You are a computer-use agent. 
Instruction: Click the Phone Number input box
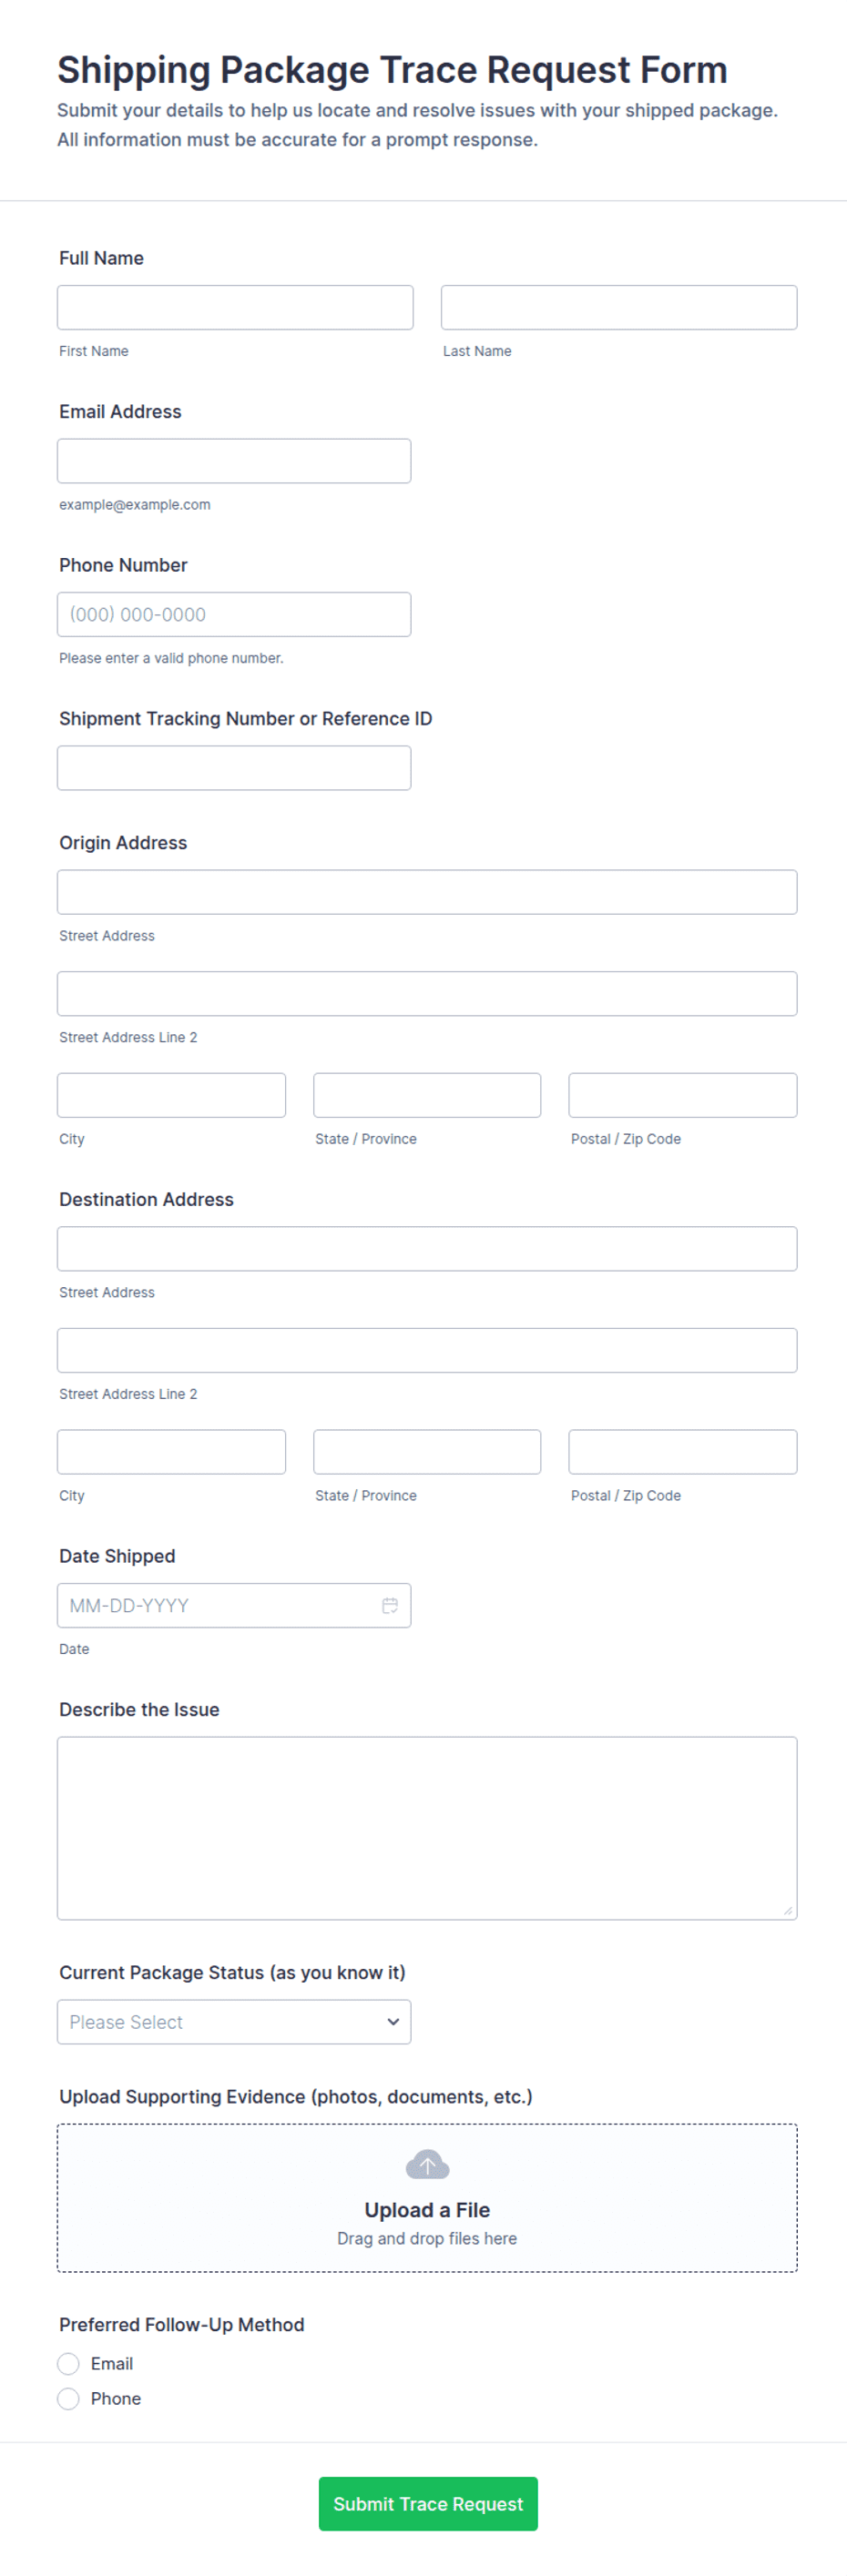coord(234,614)
